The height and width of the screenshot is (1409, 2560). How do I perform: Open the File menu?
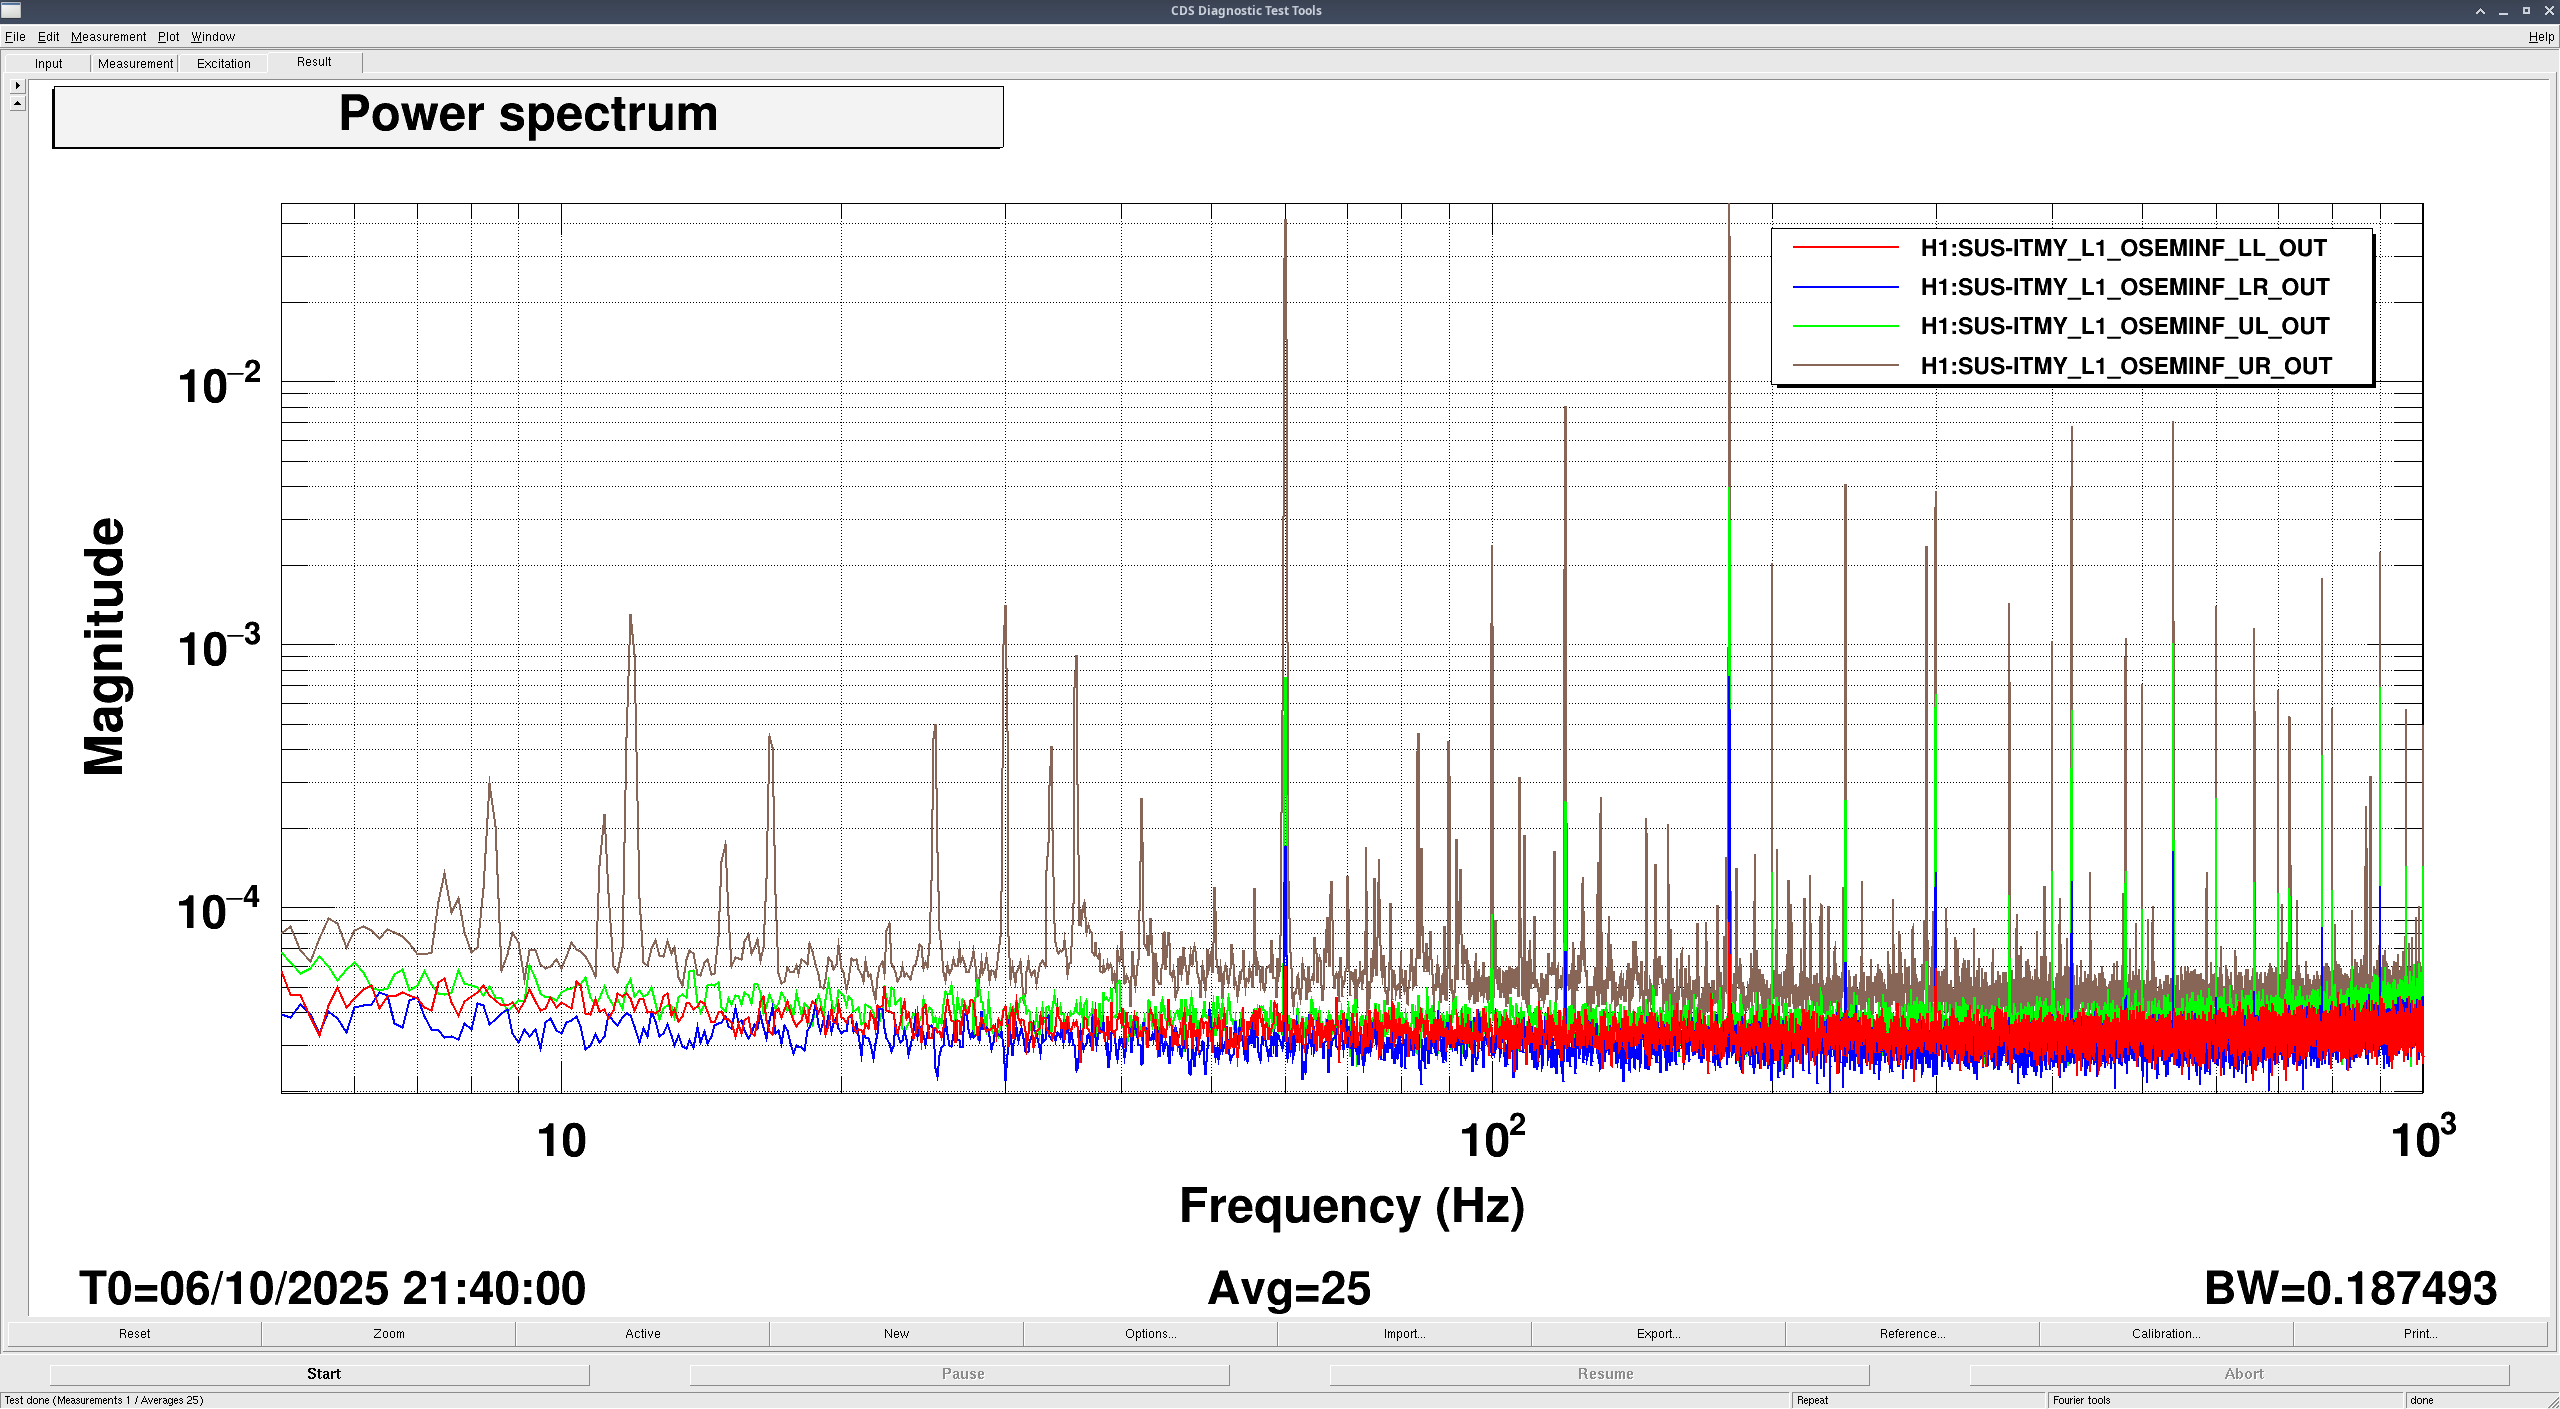pyautogui.click(x=15, y=37)
